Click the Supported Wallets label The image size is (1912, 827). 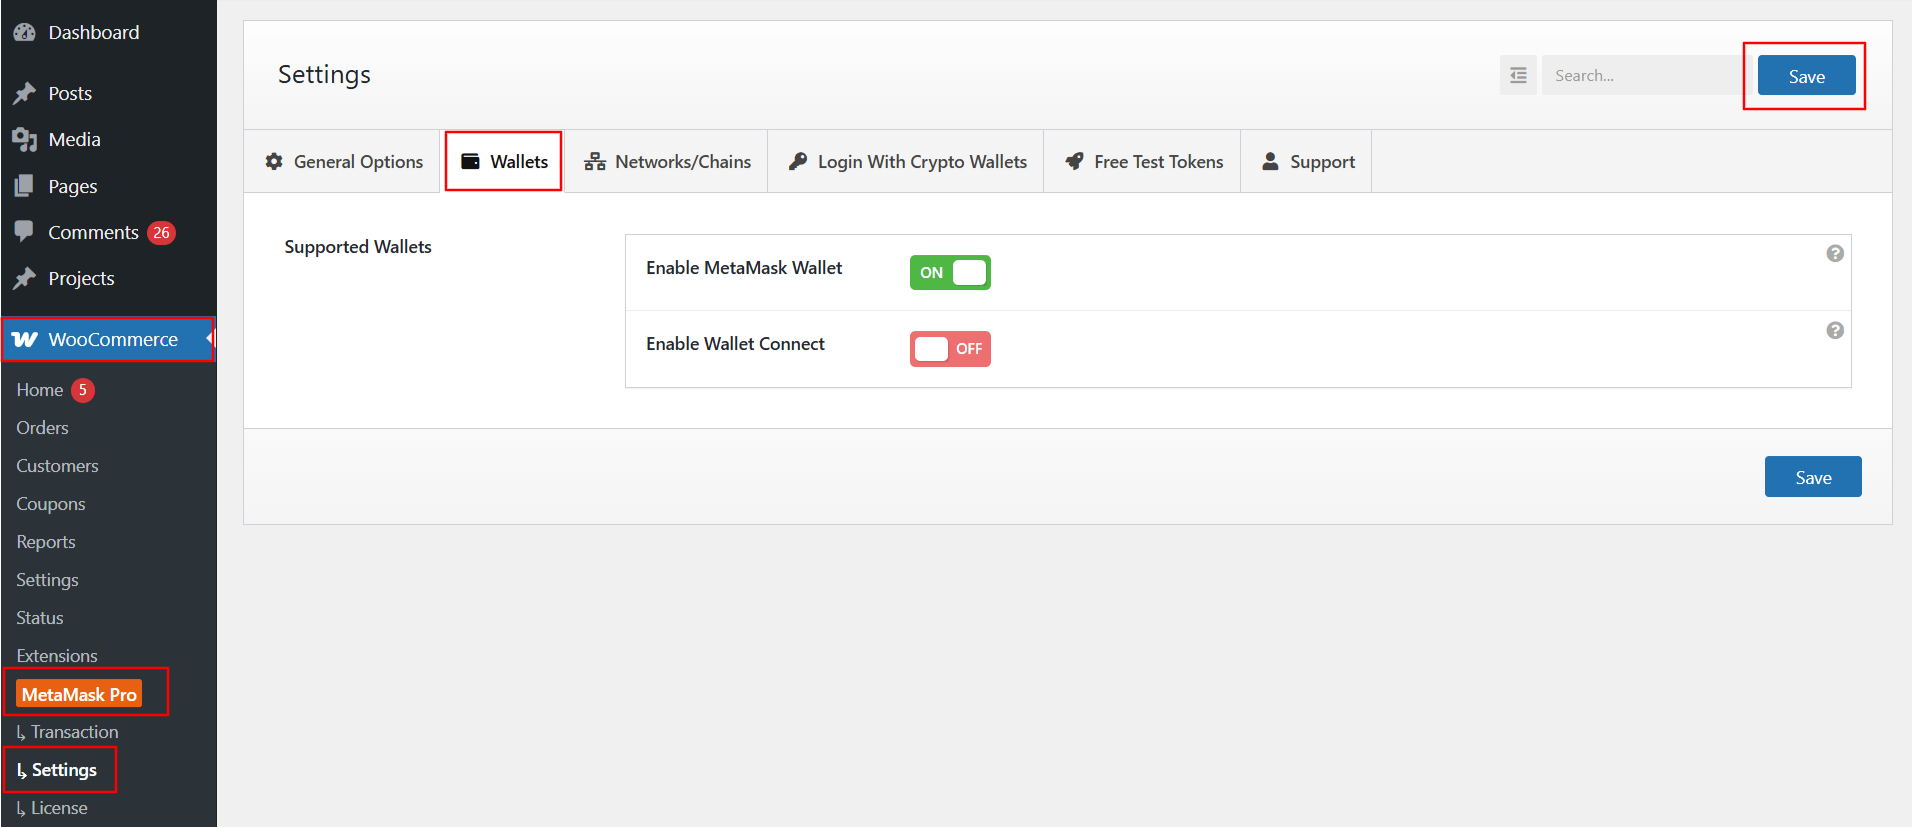coord(358,247)
